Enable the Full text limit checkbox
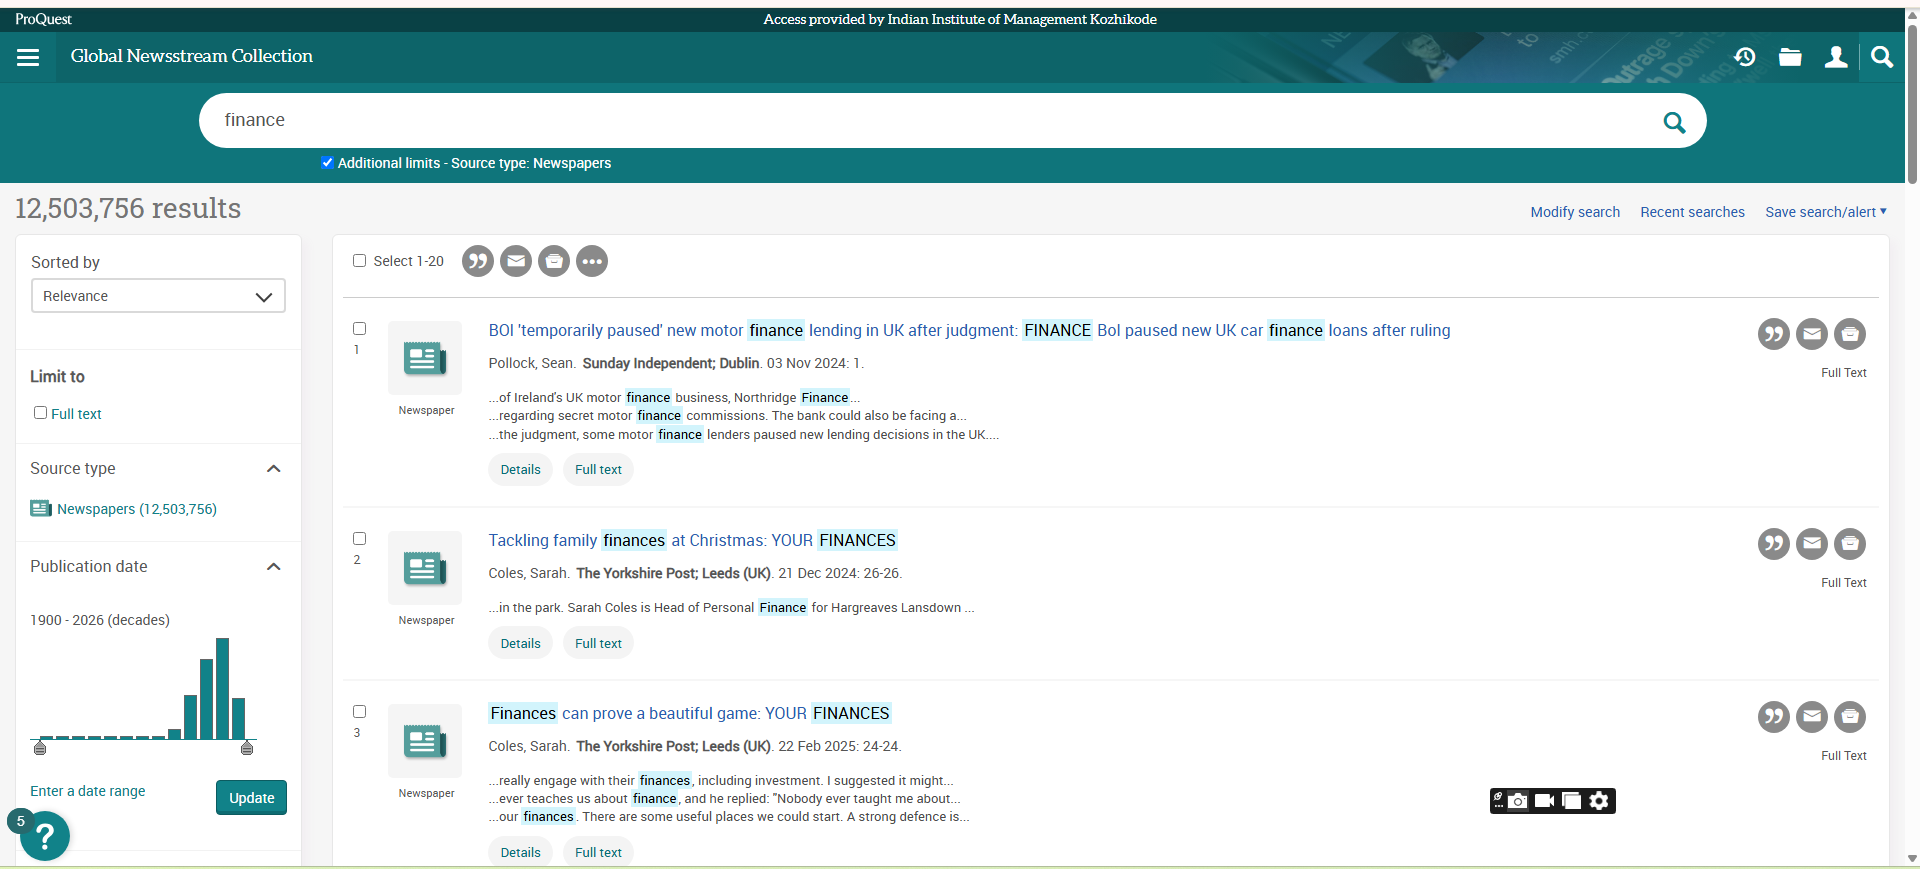 coord(41,413)
